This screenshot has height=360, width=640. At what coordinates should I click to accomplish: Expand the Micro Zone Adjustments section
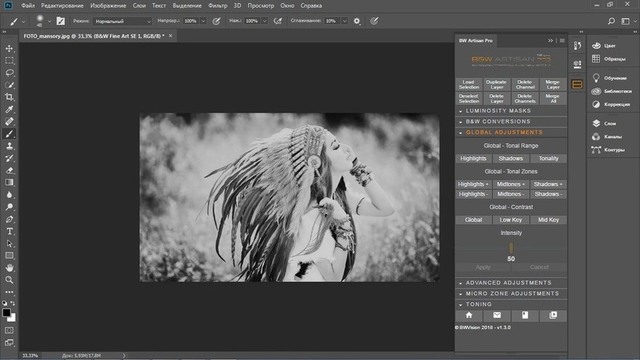511,293
